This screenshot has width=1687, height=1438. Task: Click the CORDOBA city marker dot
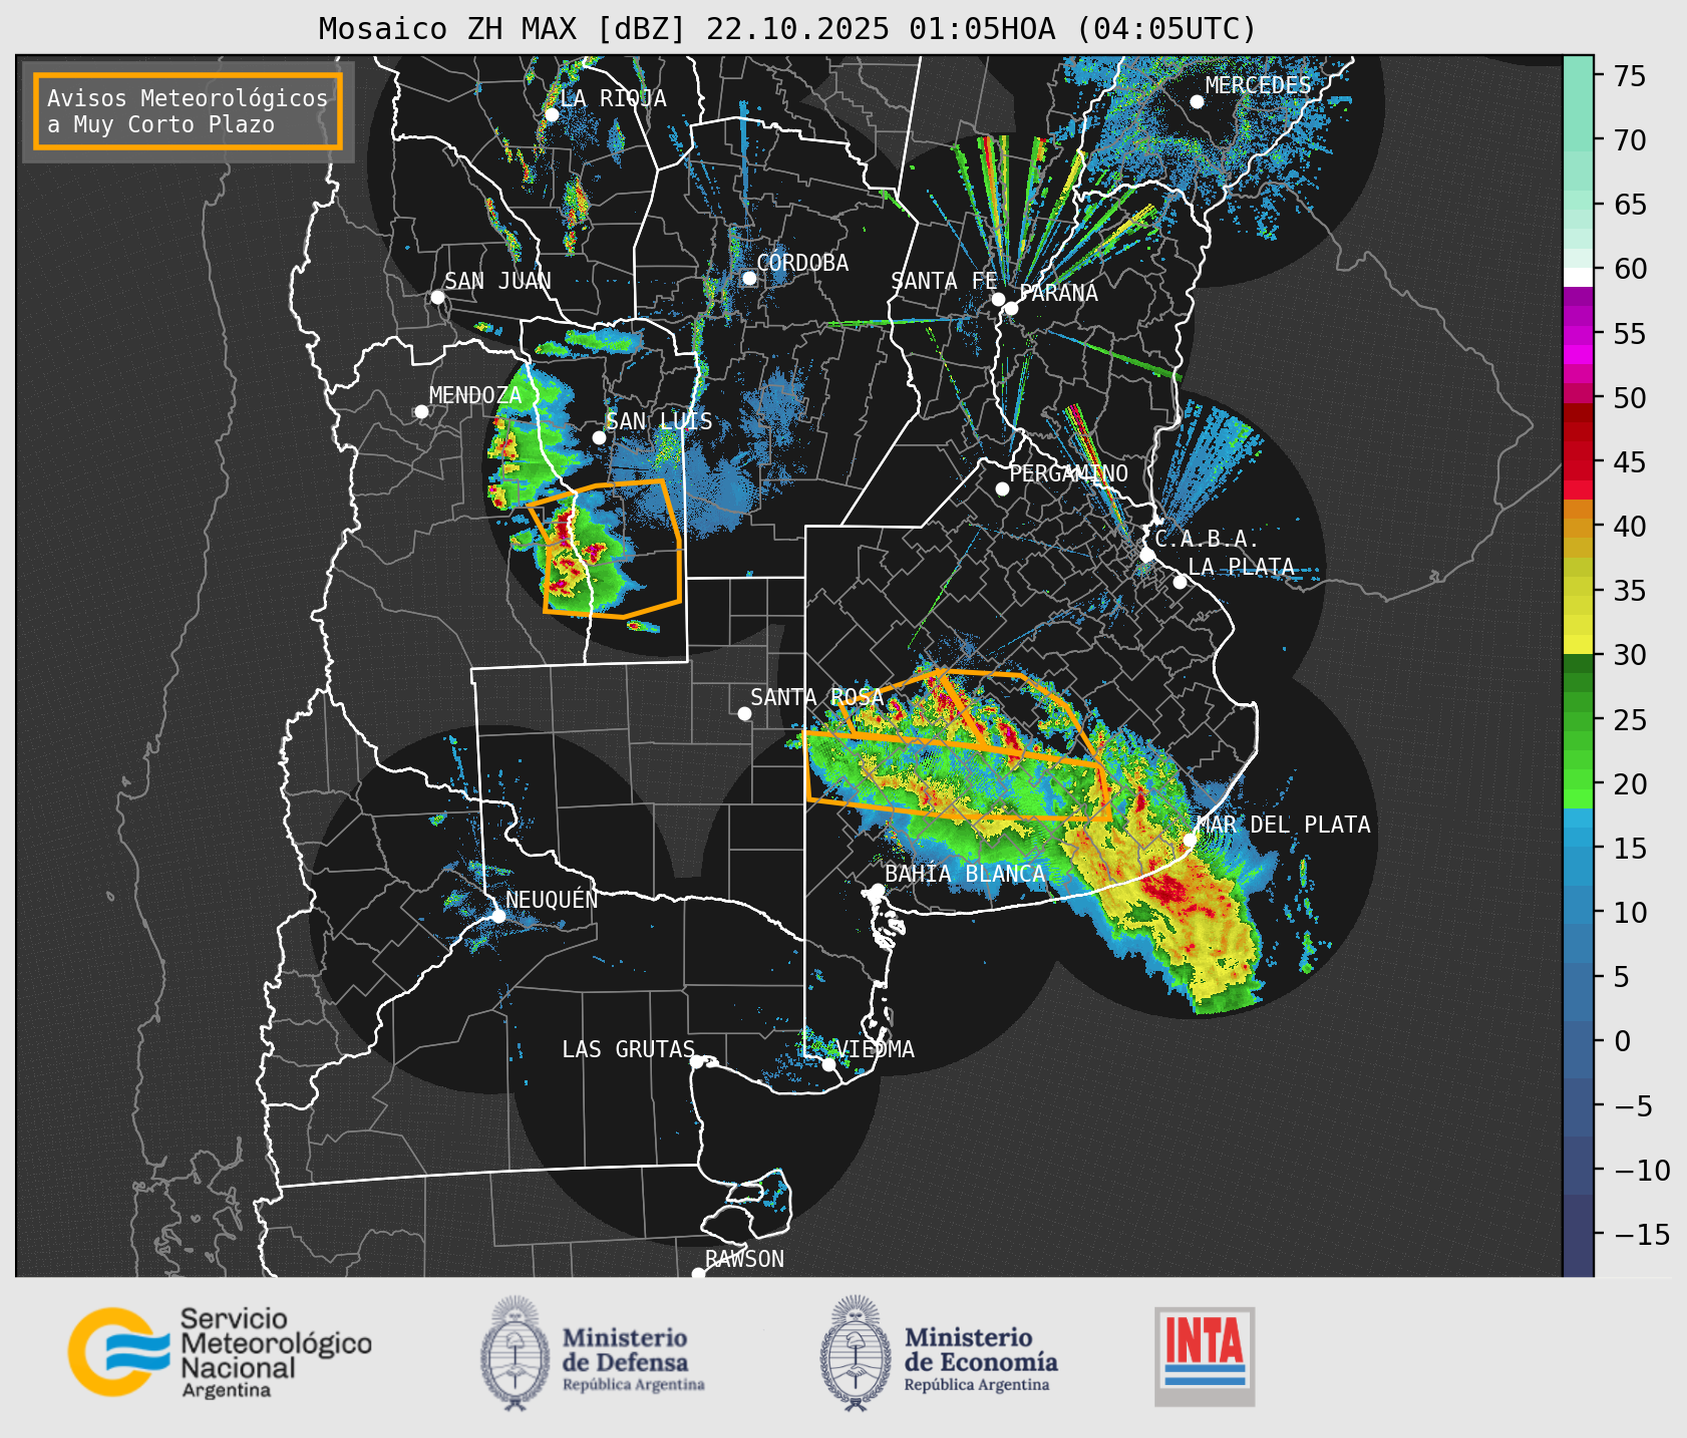[749, 278]
